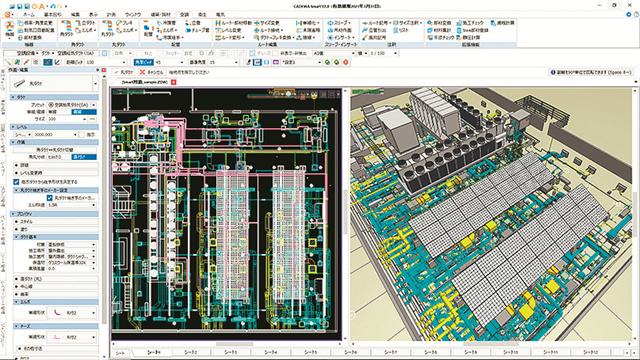The height and width of the screenshot is (360, 640).
Task: Click the サイズ value input field
Action: click(65, 119)
